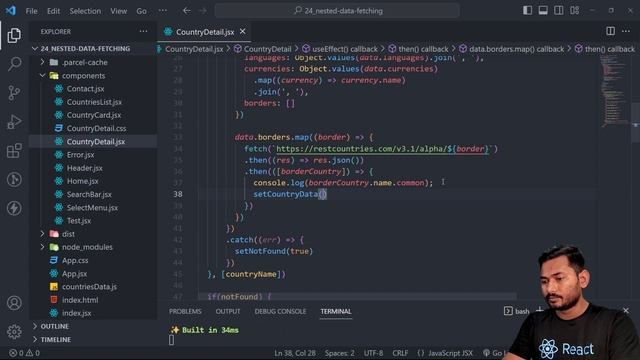The width and height of the screenshot is (640, 360).
Task: Click CountryDetail breadcrumb symbol
Action: [263, 49]
